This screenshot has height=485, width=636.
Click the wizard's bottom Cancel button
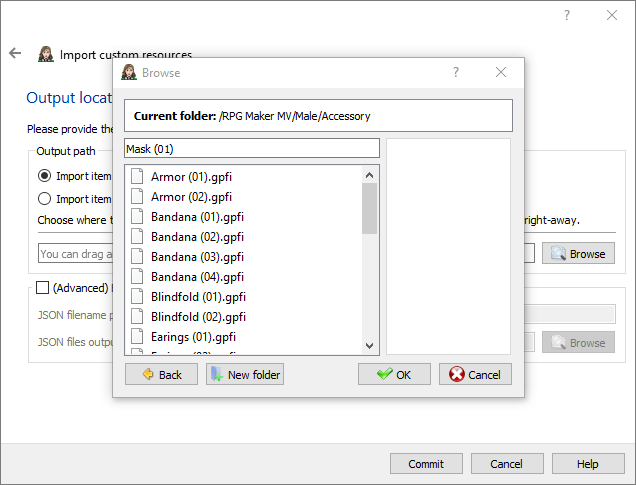pyautogui.click(x=507, y=464)
